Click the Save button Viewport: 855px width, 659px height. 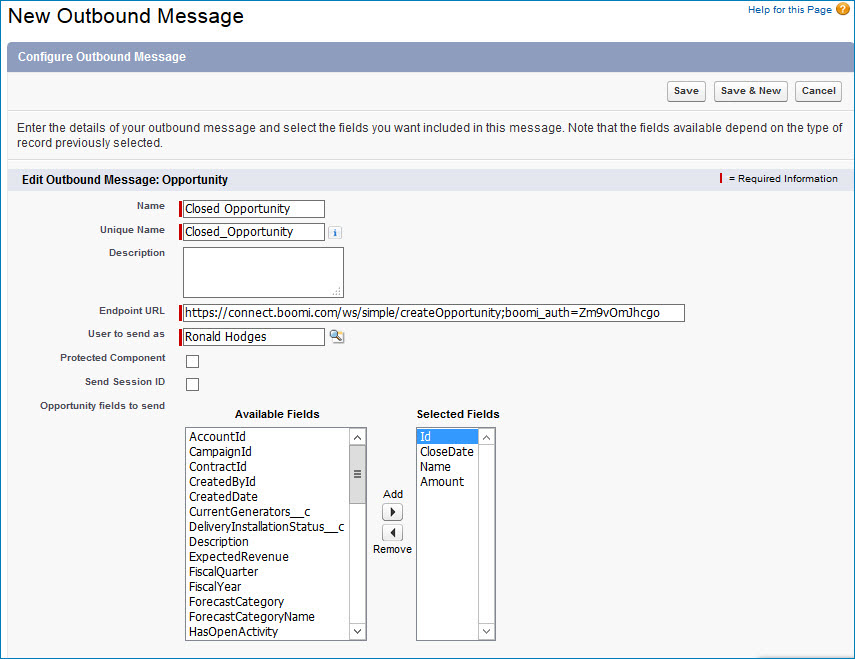pos(686,90)
